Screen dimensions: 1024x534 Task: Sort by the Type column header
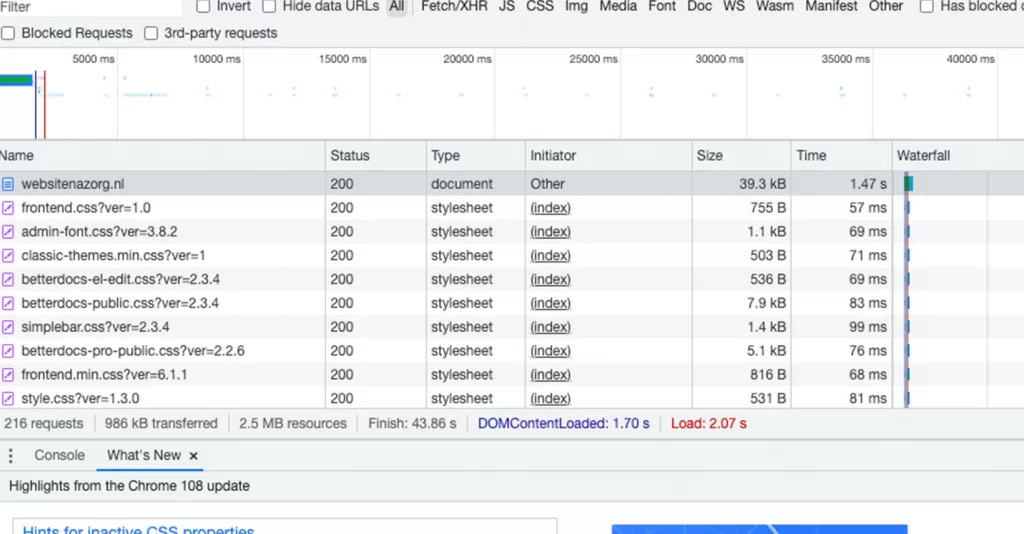click(x=475, y=156)
